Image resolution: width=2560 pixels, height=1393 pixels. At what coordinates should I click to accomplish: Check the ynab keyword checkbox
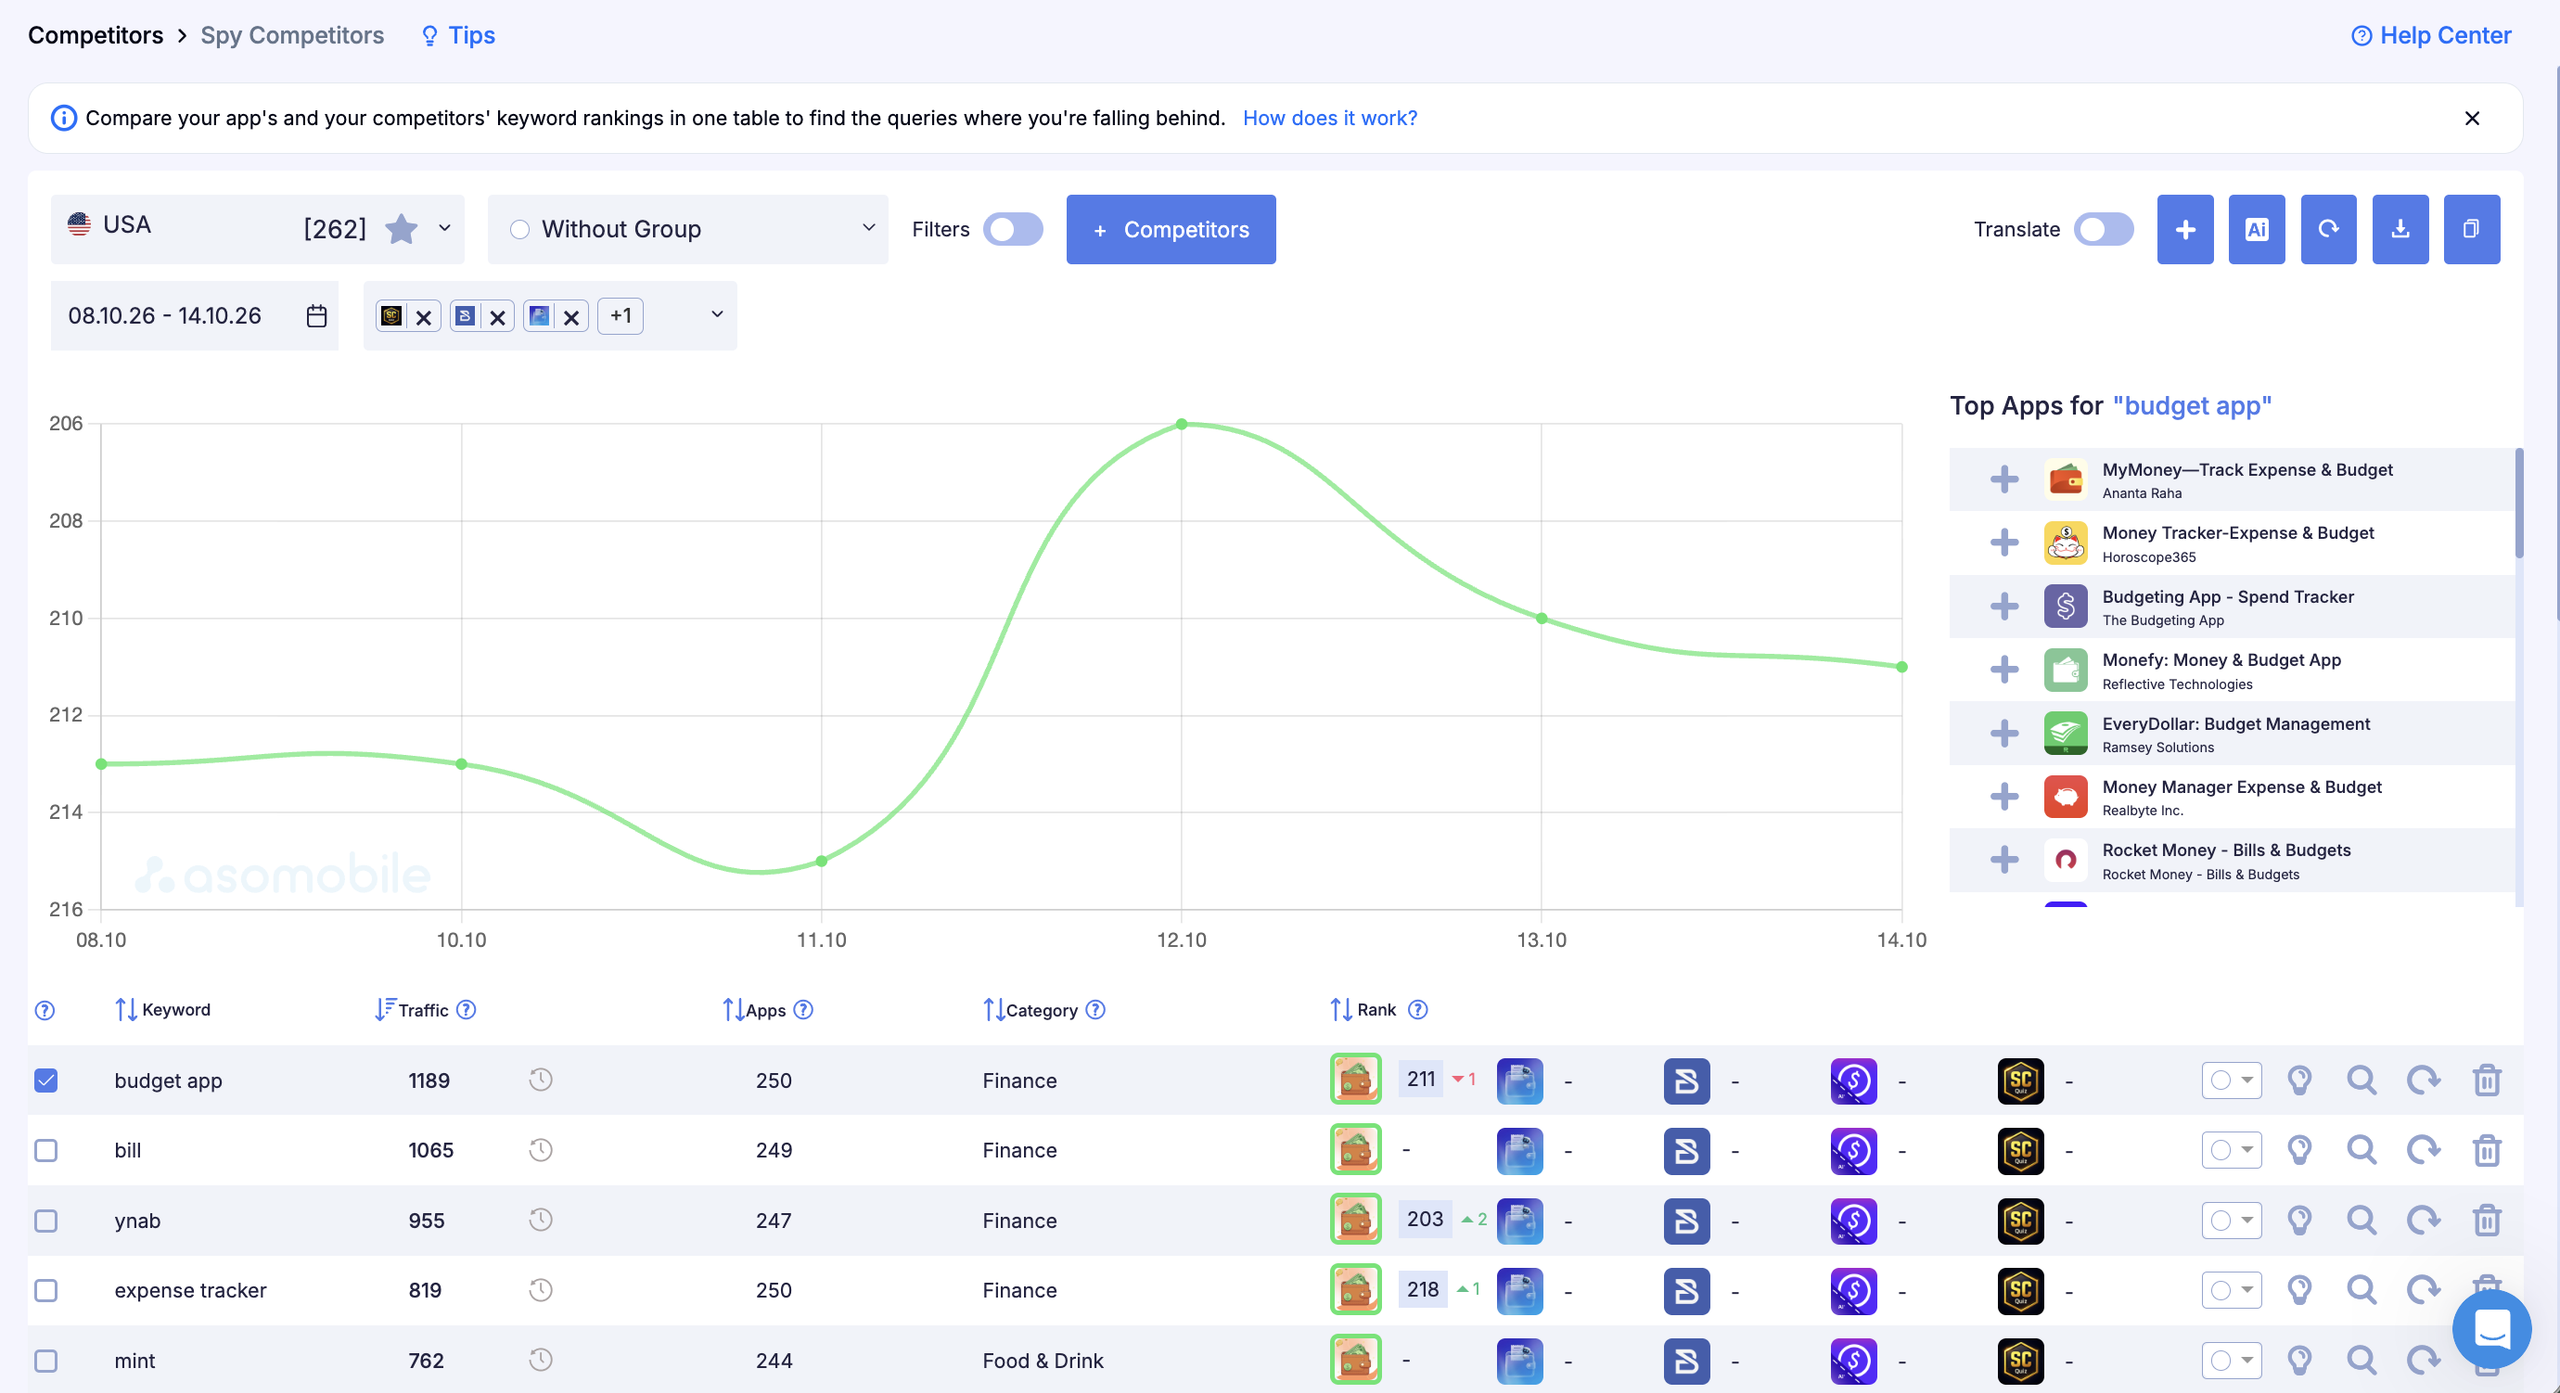pos(46,1220)
